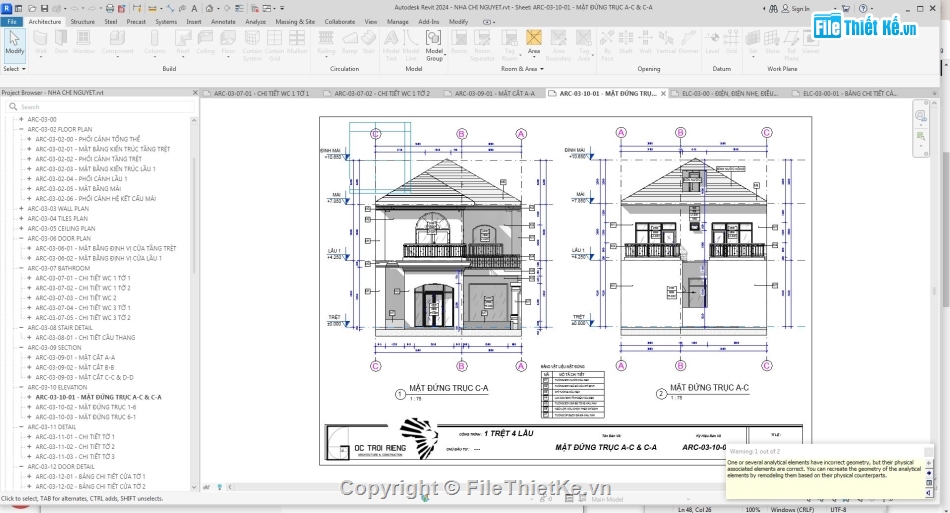Switch to the View ribbon tab

(371, 21)
